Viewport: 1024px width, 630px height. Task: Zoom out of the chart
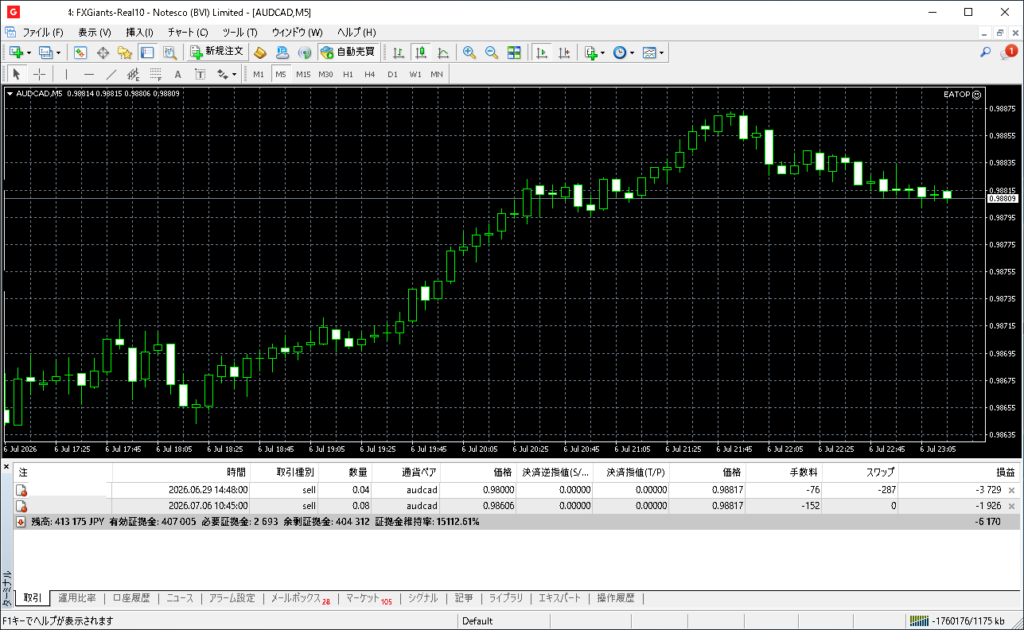[x=491, y=53]
